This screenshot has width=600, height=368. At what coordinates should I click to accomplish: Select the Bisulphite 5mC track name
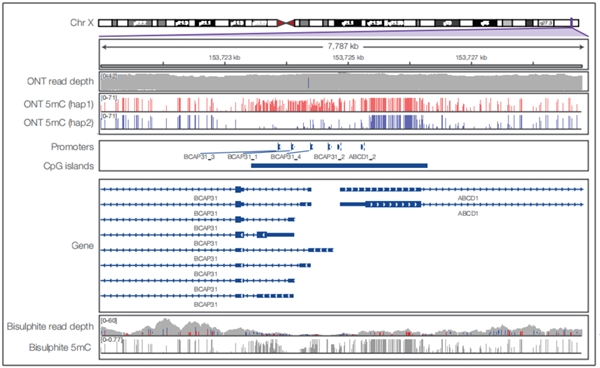click(60, 347)
